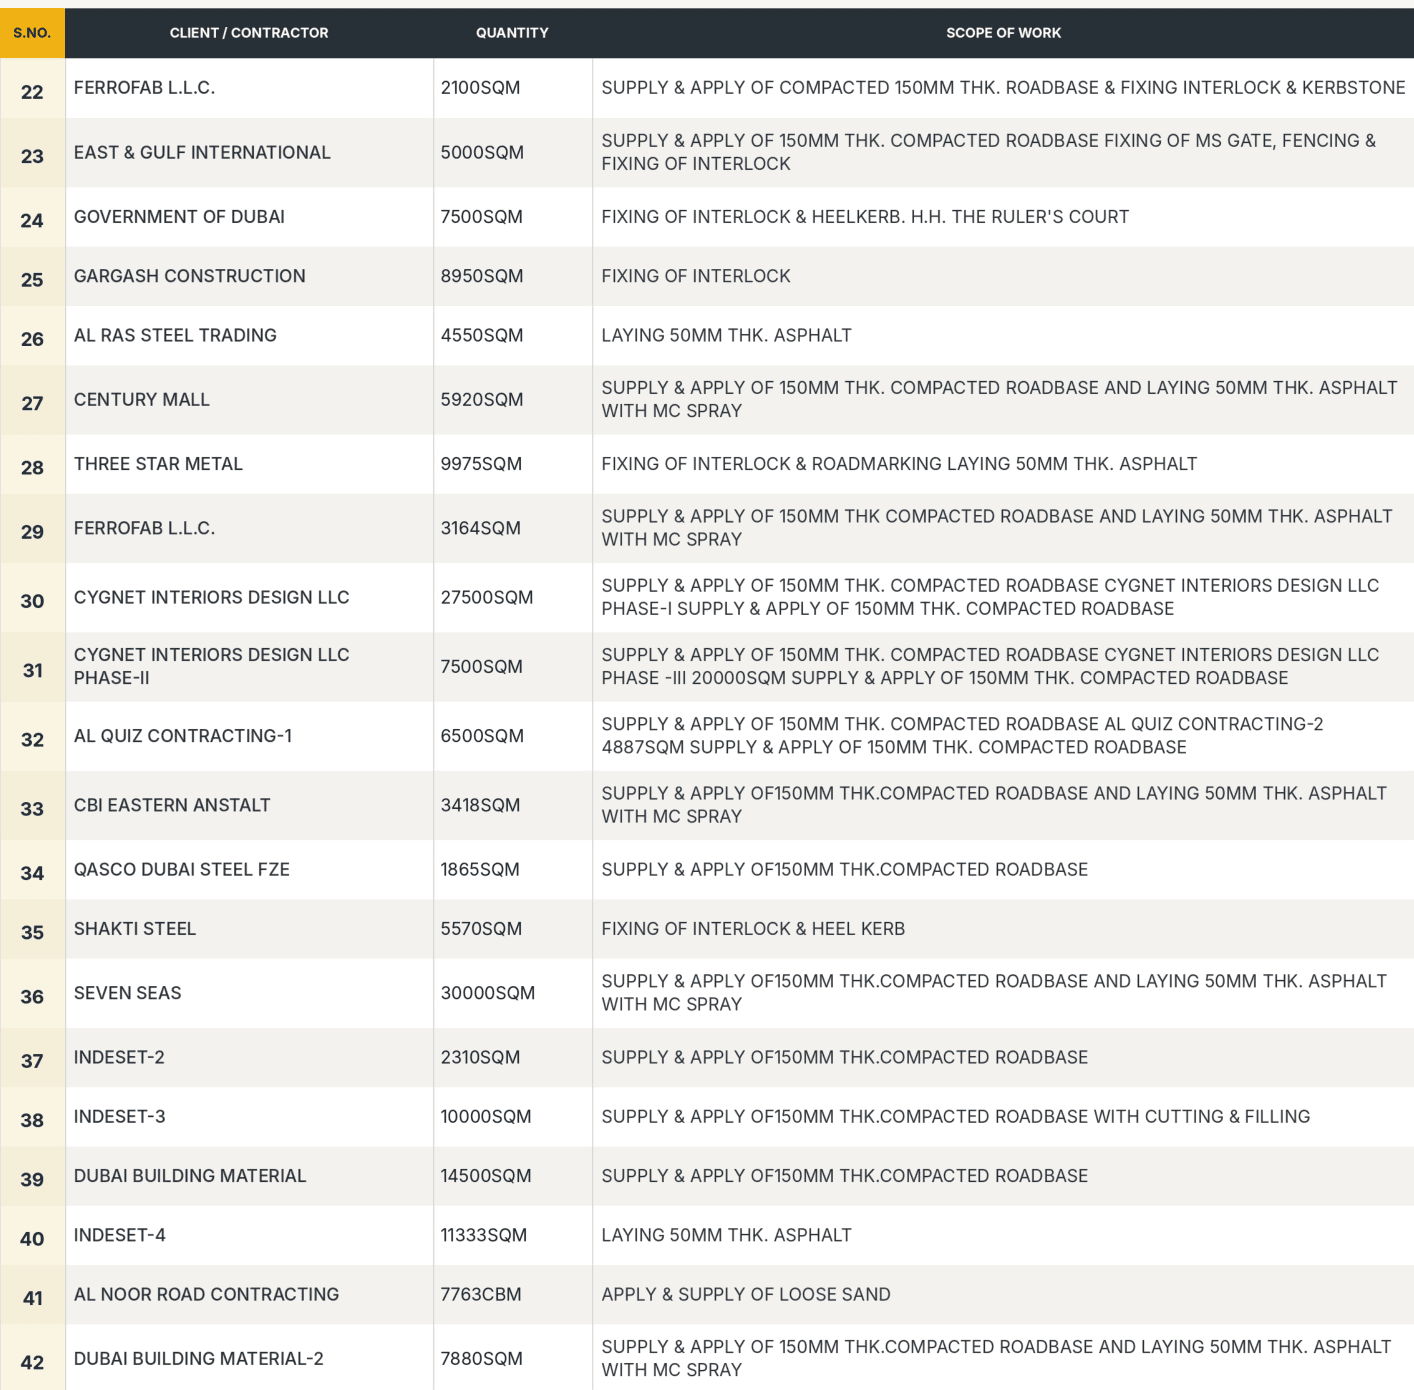This screenshot has width=1414, height=1390.
Task: Click SHAKTI STEEL client name
Action: pos(135,929)
